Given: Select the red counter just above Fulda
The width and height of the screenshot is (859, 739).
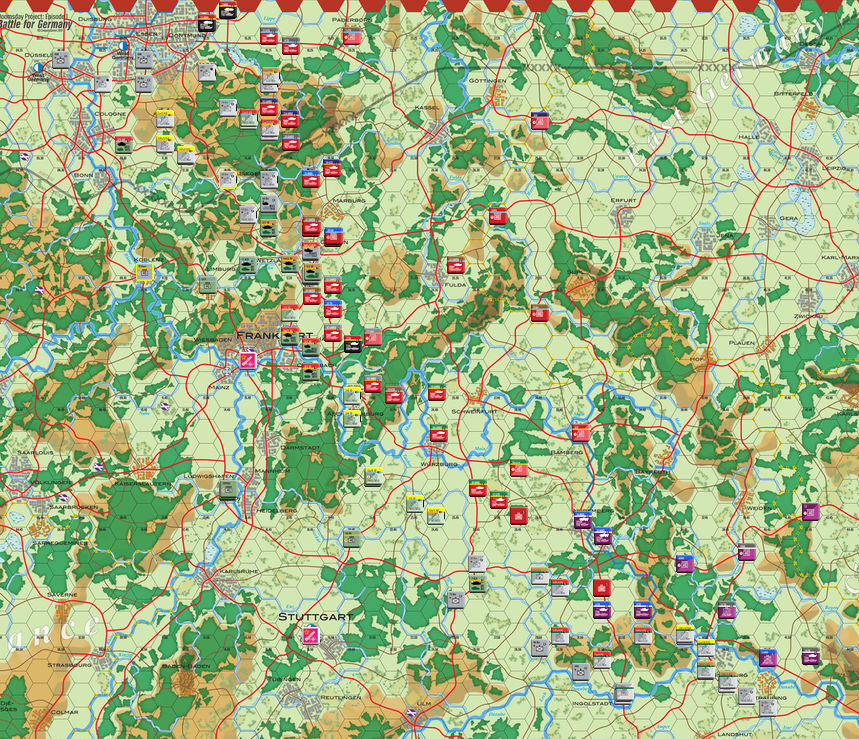Looking at the screenshot, I should (455, 265).
